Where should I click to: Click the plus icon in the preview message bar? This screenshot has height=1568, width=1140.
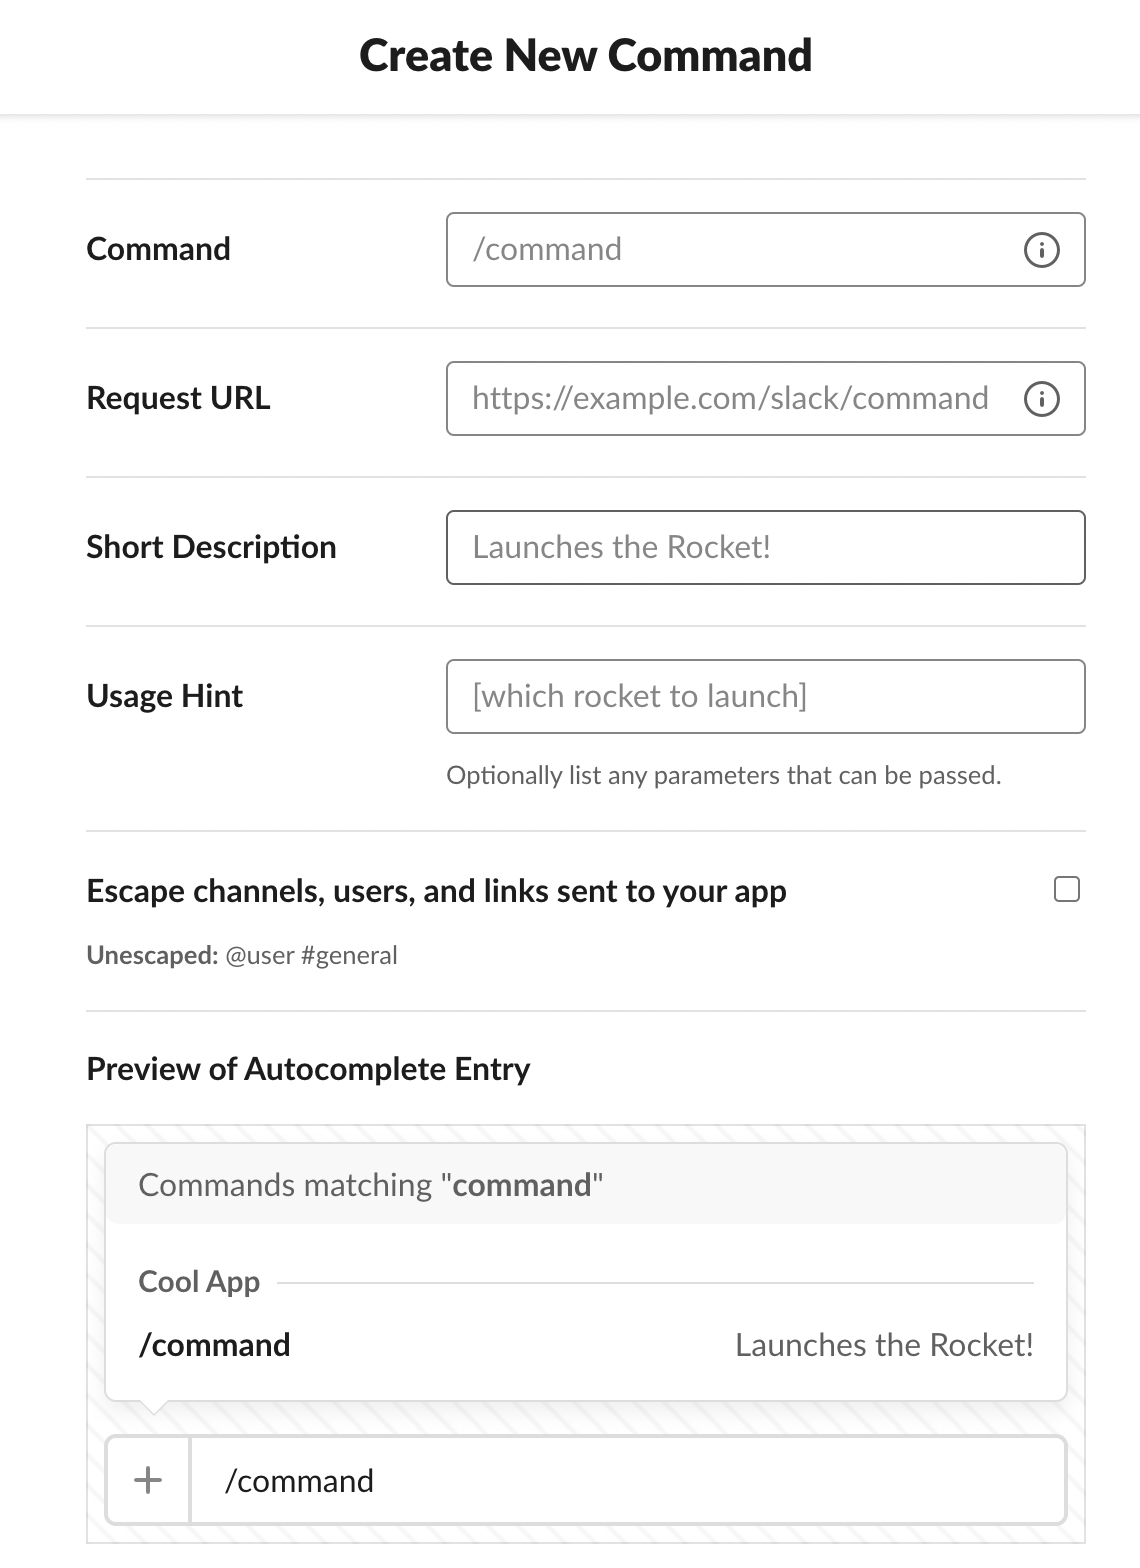click(x=148, y=1480)
